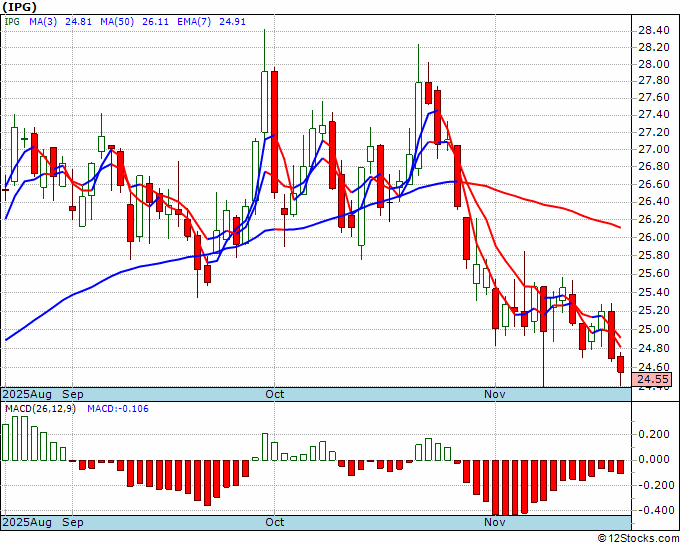Click the Oct label on price chart axis
The width and height of the screenshot is (680, 546).
[x=275, y=394]
